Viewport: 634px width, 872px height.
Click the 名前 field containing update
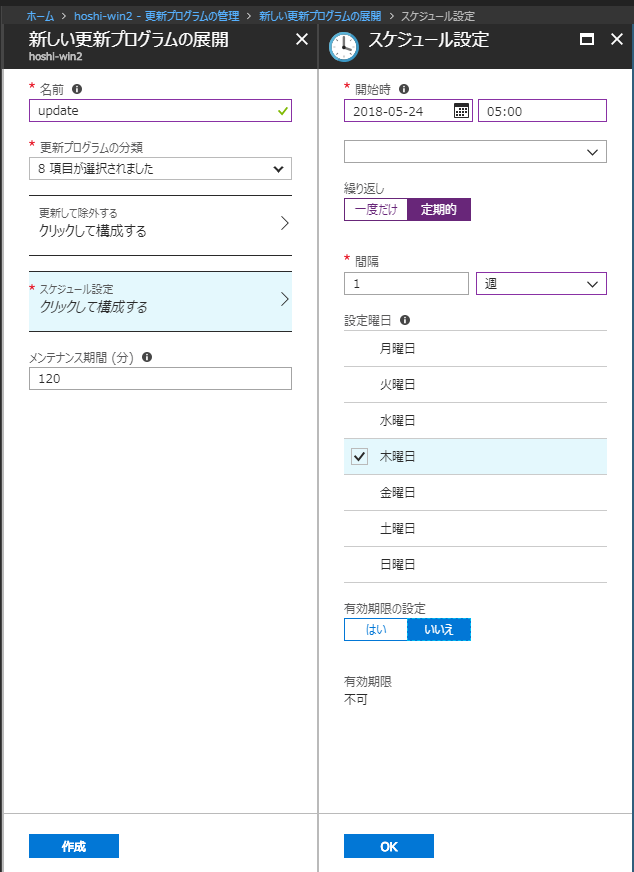click(160, 111)
